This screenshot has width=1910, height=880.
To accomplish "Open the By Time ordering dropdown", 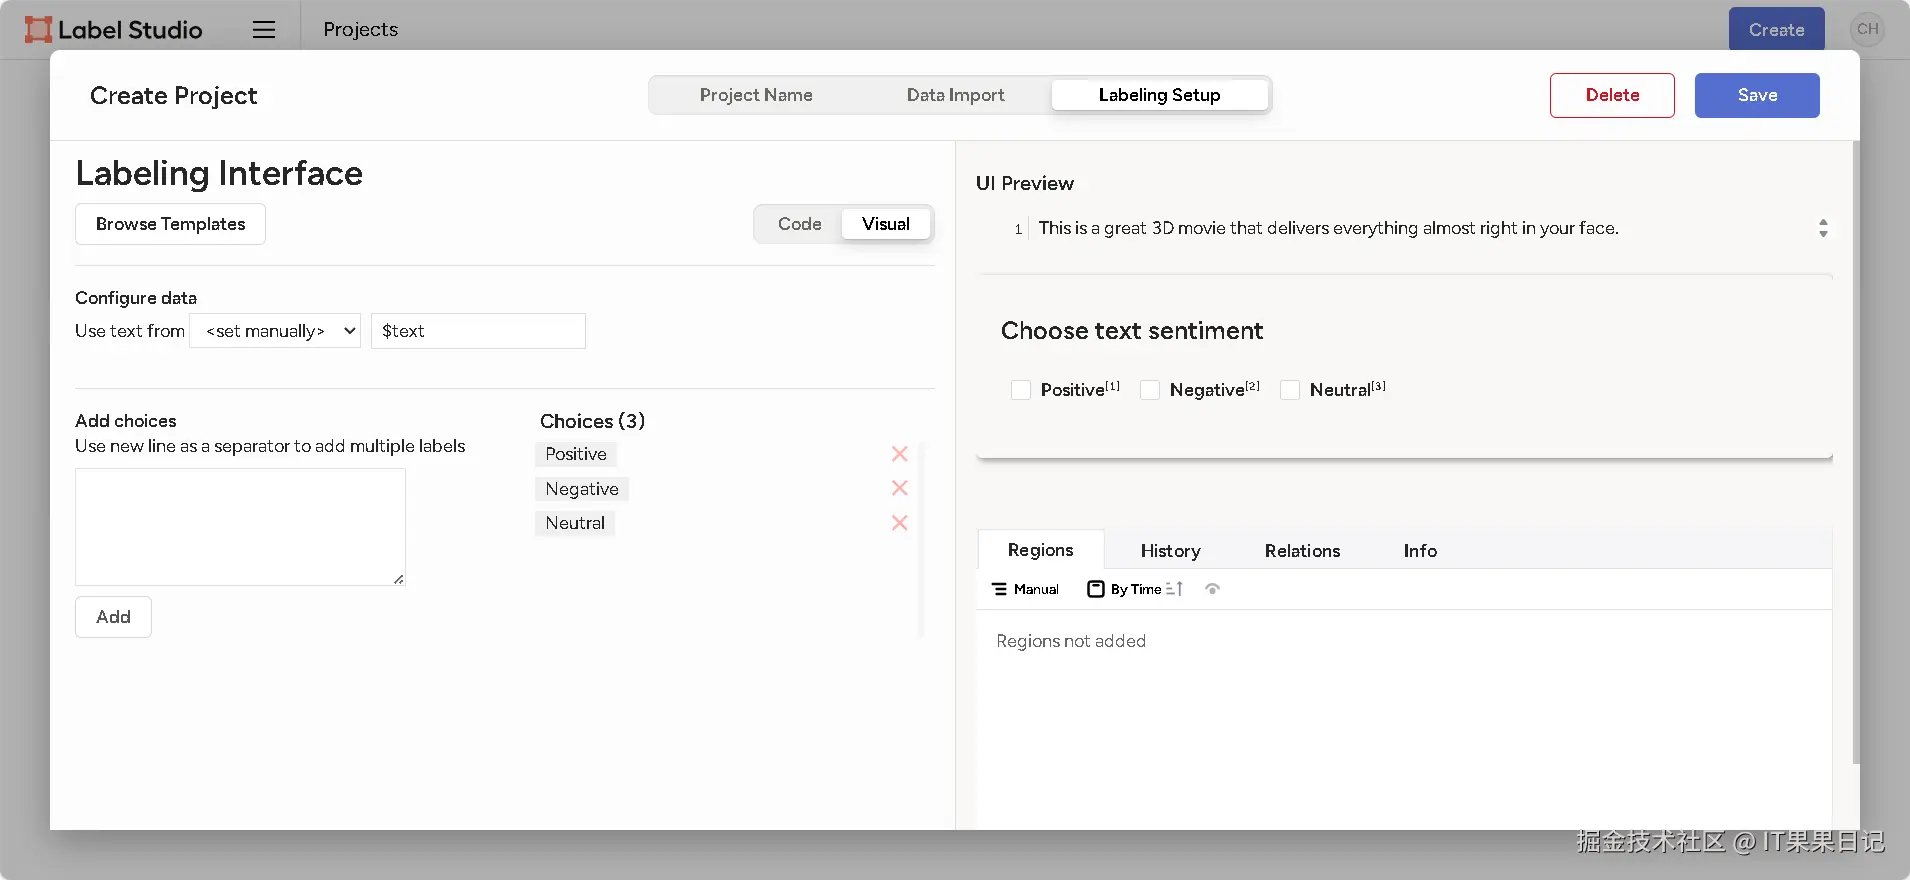I will tap(1125, 589).
